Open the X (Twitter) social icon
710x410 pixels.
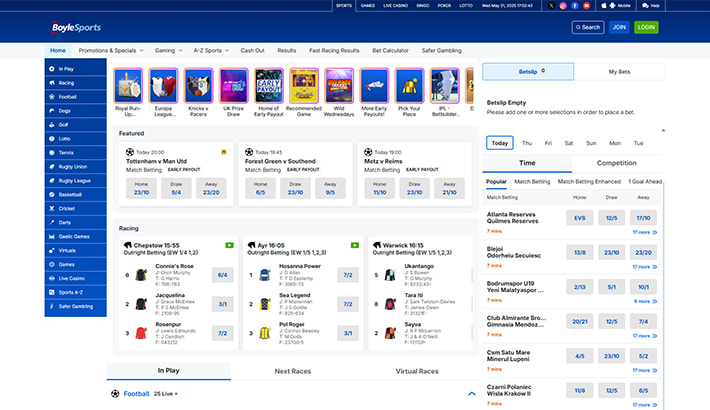tap(551, 5)
